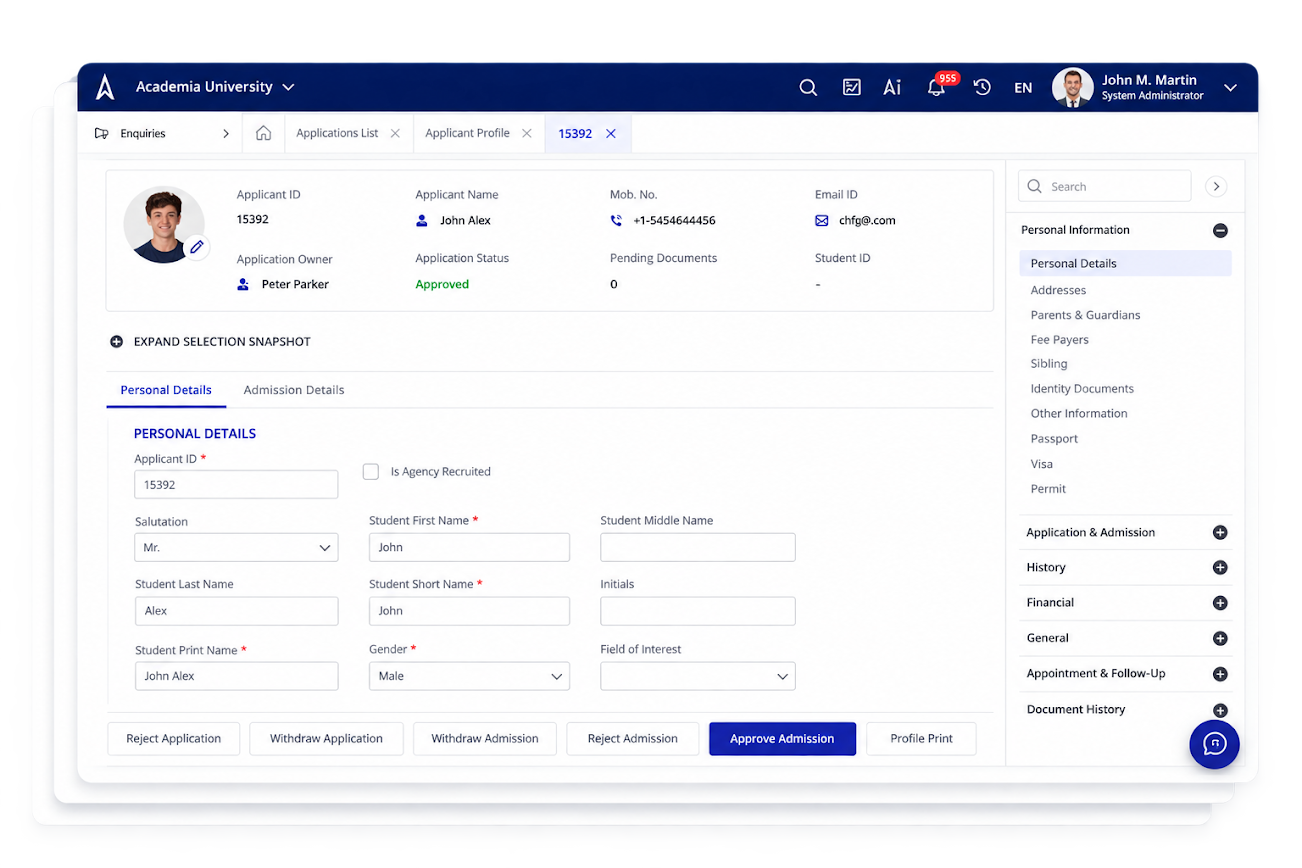Click the phone icon next to +1-5454644456
The height and width of the screenshot is (868, 1302).
[616, 221]
